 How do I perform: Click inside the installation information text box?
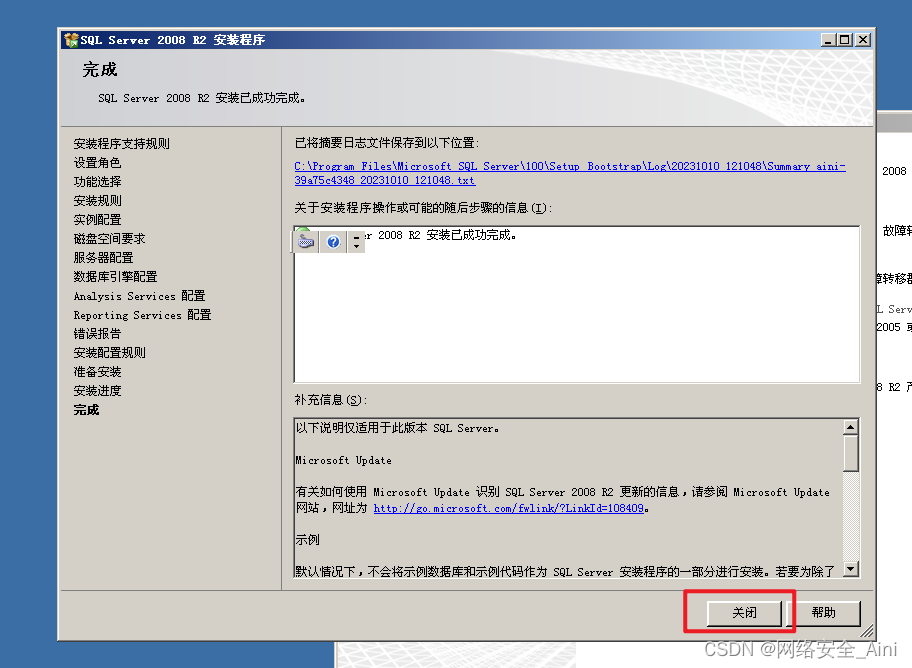coord(576,304)
